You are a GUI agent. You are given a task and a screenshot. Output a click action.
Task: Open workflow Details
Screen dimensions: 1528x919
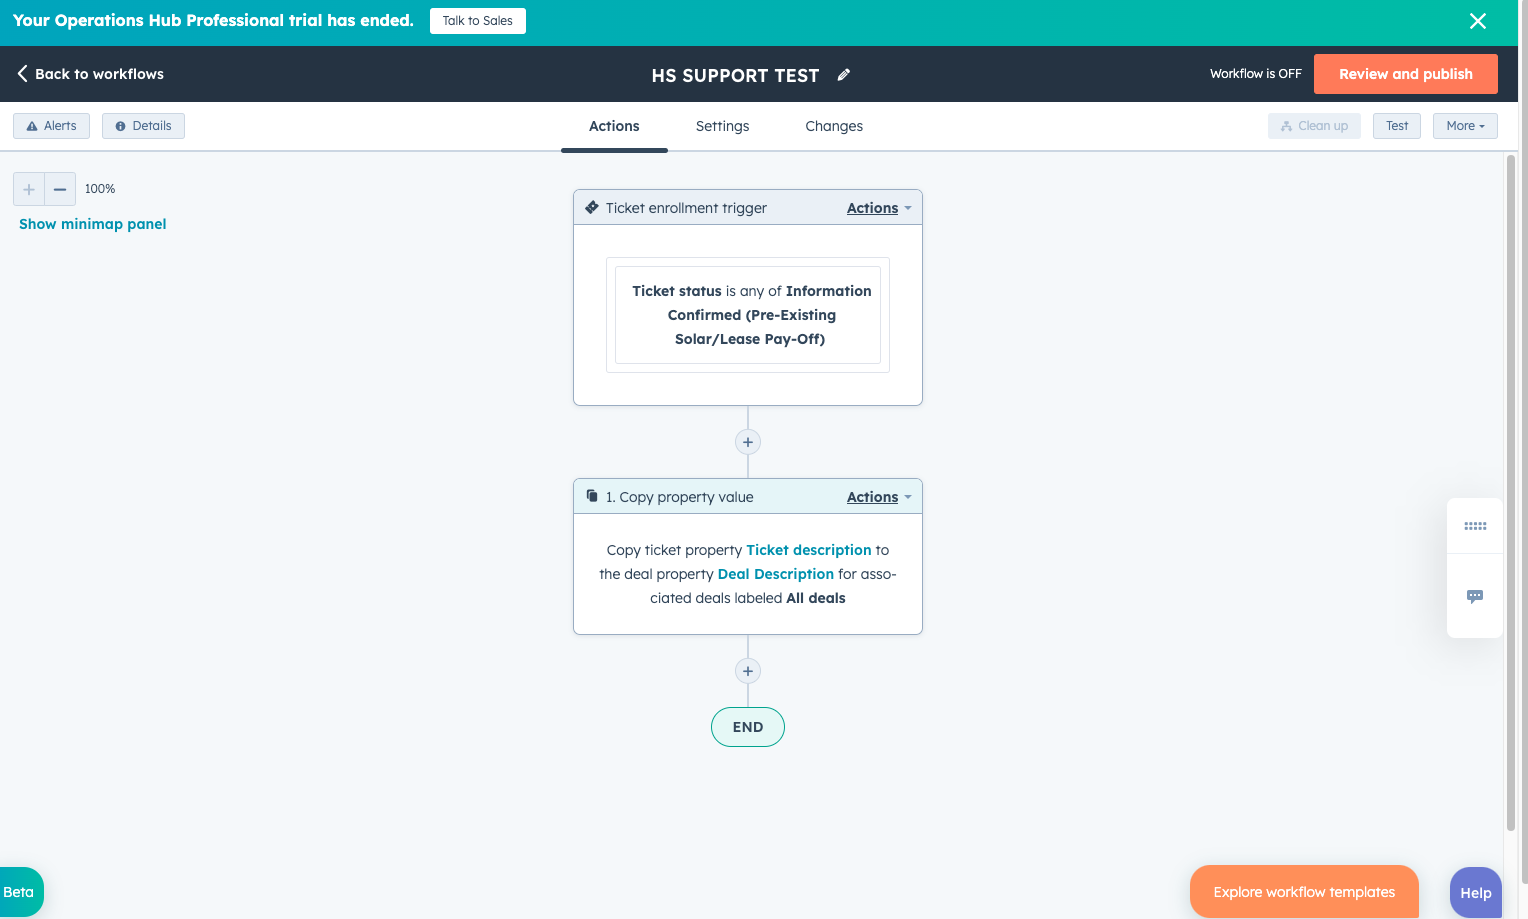(143, 126)
